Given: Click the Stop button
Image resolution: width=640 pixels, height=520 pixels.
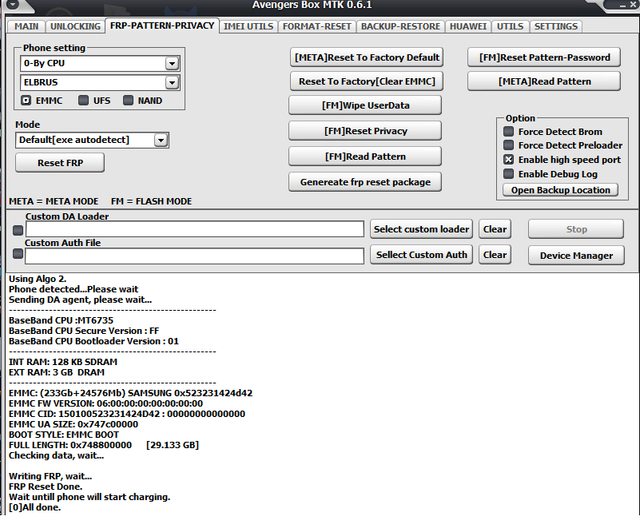Looking at the screenshot, I should pyautogui.click(x=576, y=229).
